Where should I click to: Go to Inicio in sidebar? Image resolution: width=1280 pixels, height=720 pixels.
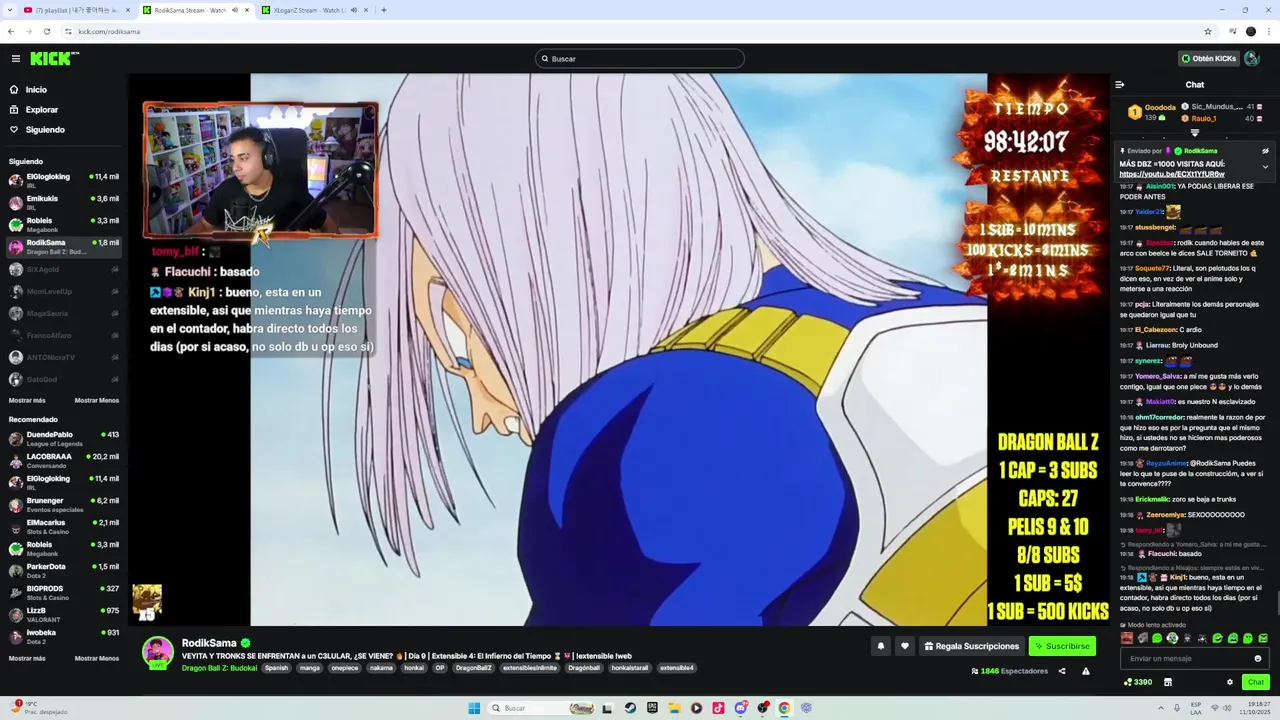[x=64, y=90]
